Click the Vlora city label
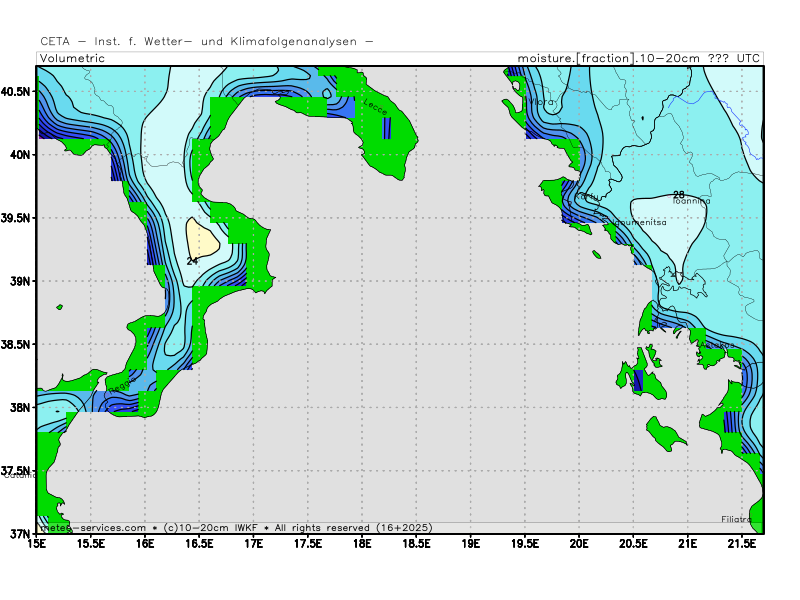The height and width of the screenshot is (600, 800). click(x=542, y=102)
